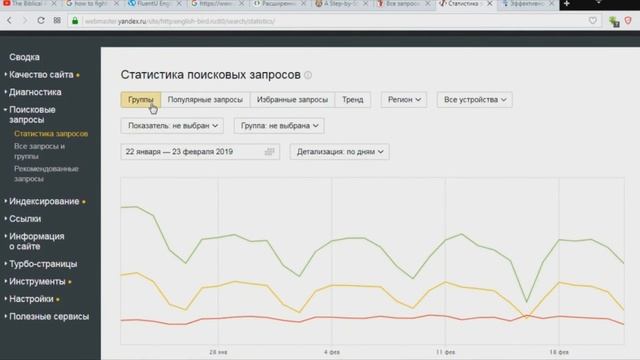Image resolution: width=640 pixels, height=360 pixels.
Task: Expand 'Инструменты' sidebar section
Action: click(x=37, y=282)
